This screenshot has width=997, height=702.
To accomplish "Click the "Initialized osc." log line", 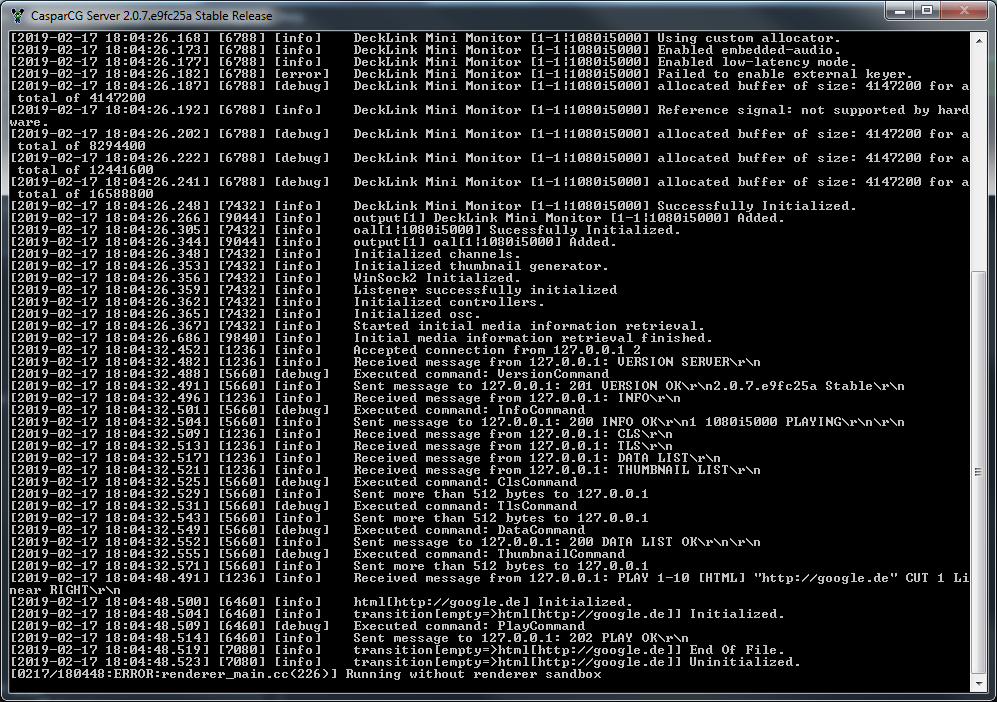I will (245, 313).
